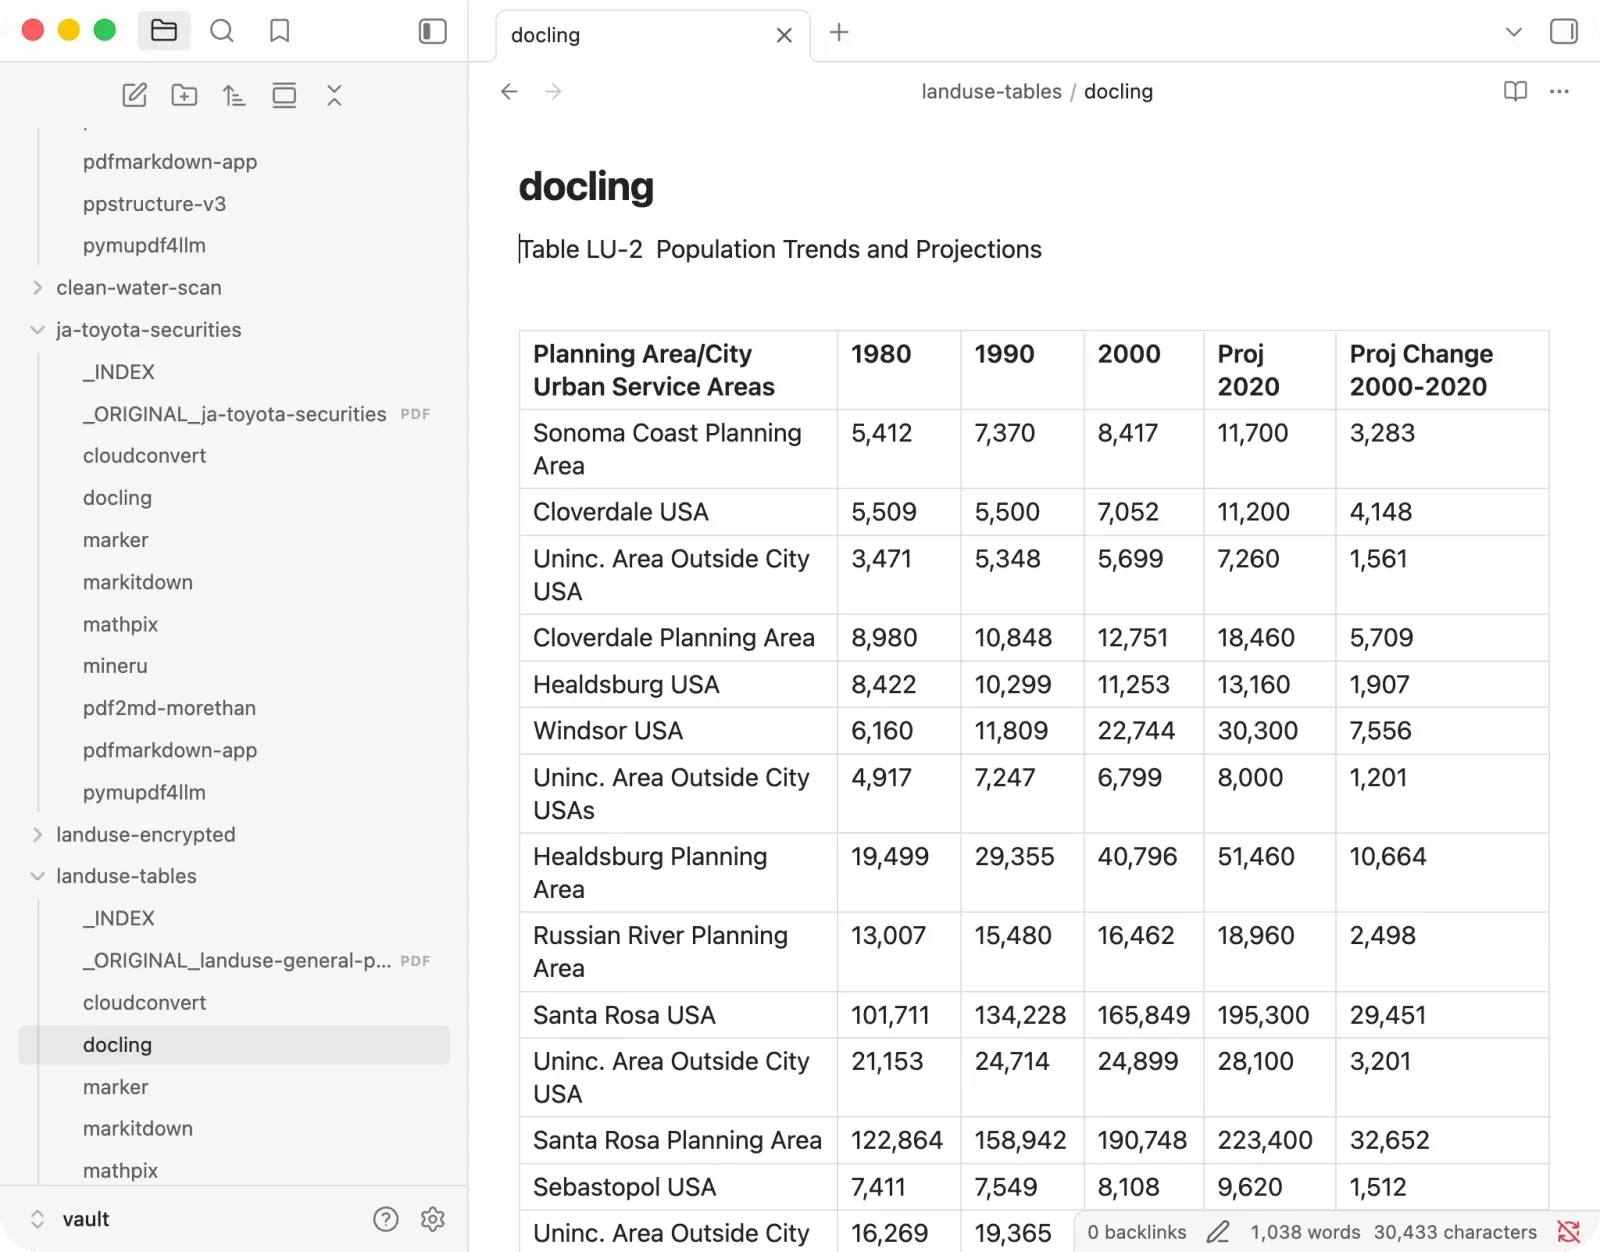The image size is (1600, 1252).
Task: Change the file sort order icon
Action: [x=234, y=95]
